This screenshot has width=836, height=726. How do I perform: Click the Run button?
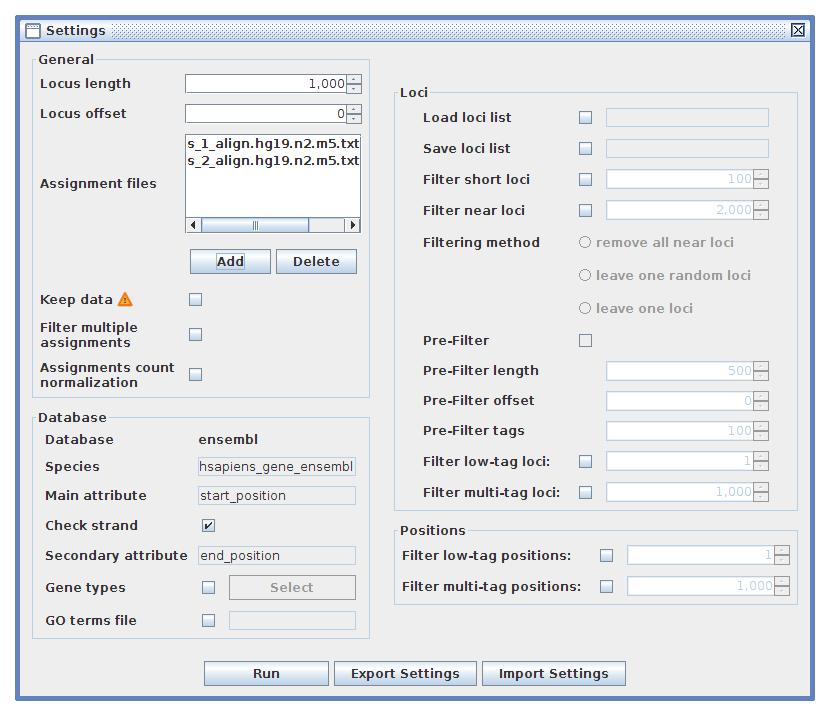(266, 673)
